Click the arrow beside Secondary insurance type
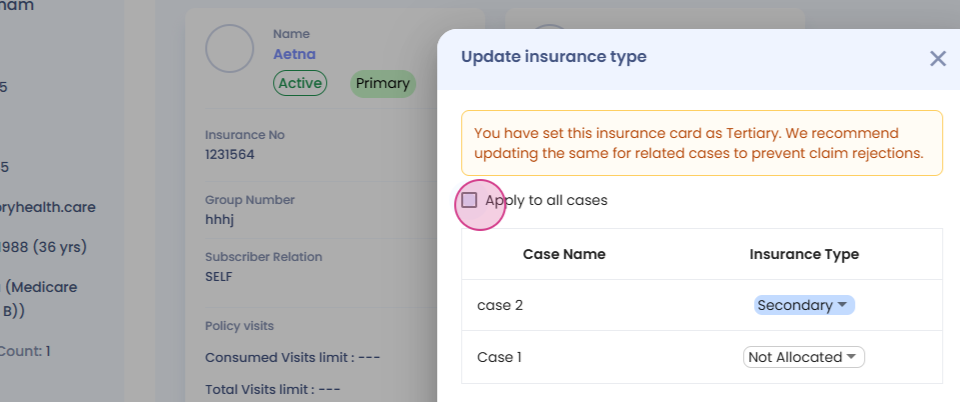960x402 pixels. [x=842, y=305]
